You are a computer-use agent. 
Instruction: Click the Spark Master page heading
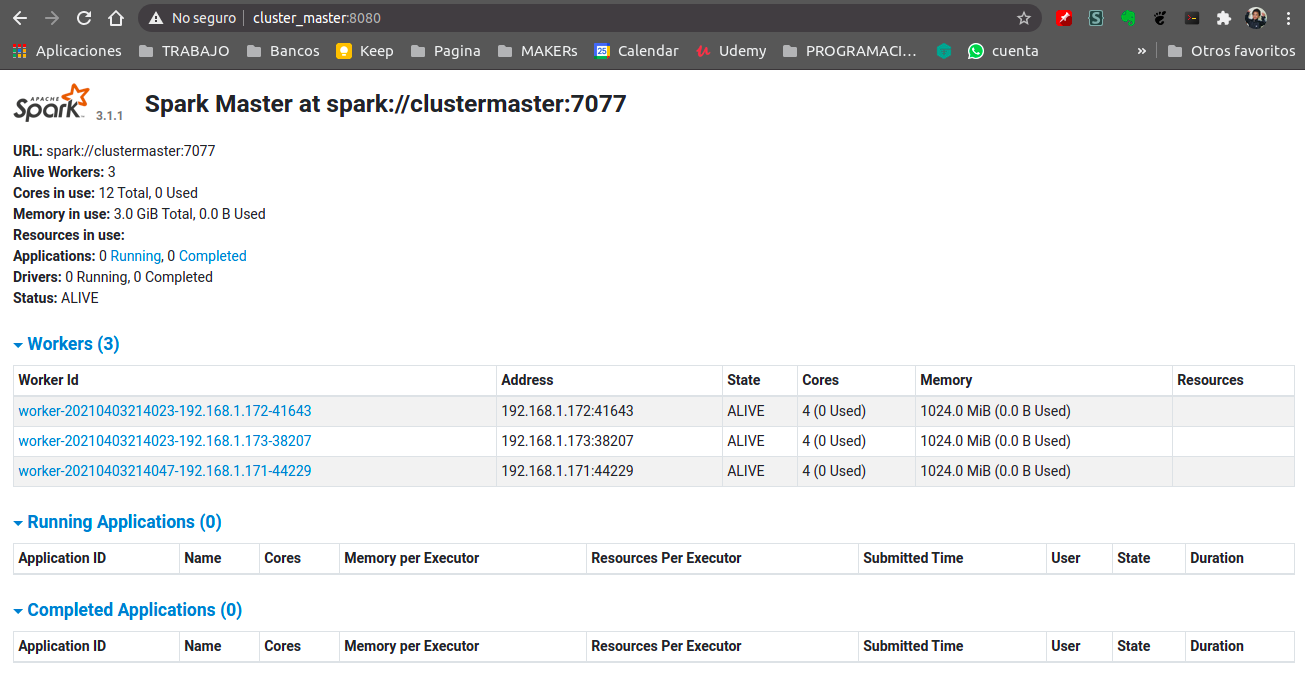385,104
